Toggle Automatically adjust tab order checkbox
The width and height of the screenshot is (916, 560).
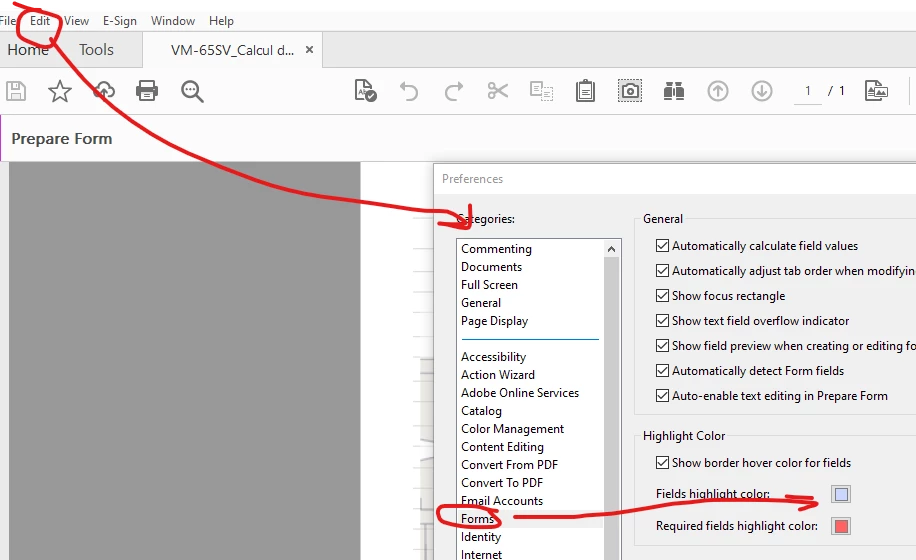tap(662, 271)
